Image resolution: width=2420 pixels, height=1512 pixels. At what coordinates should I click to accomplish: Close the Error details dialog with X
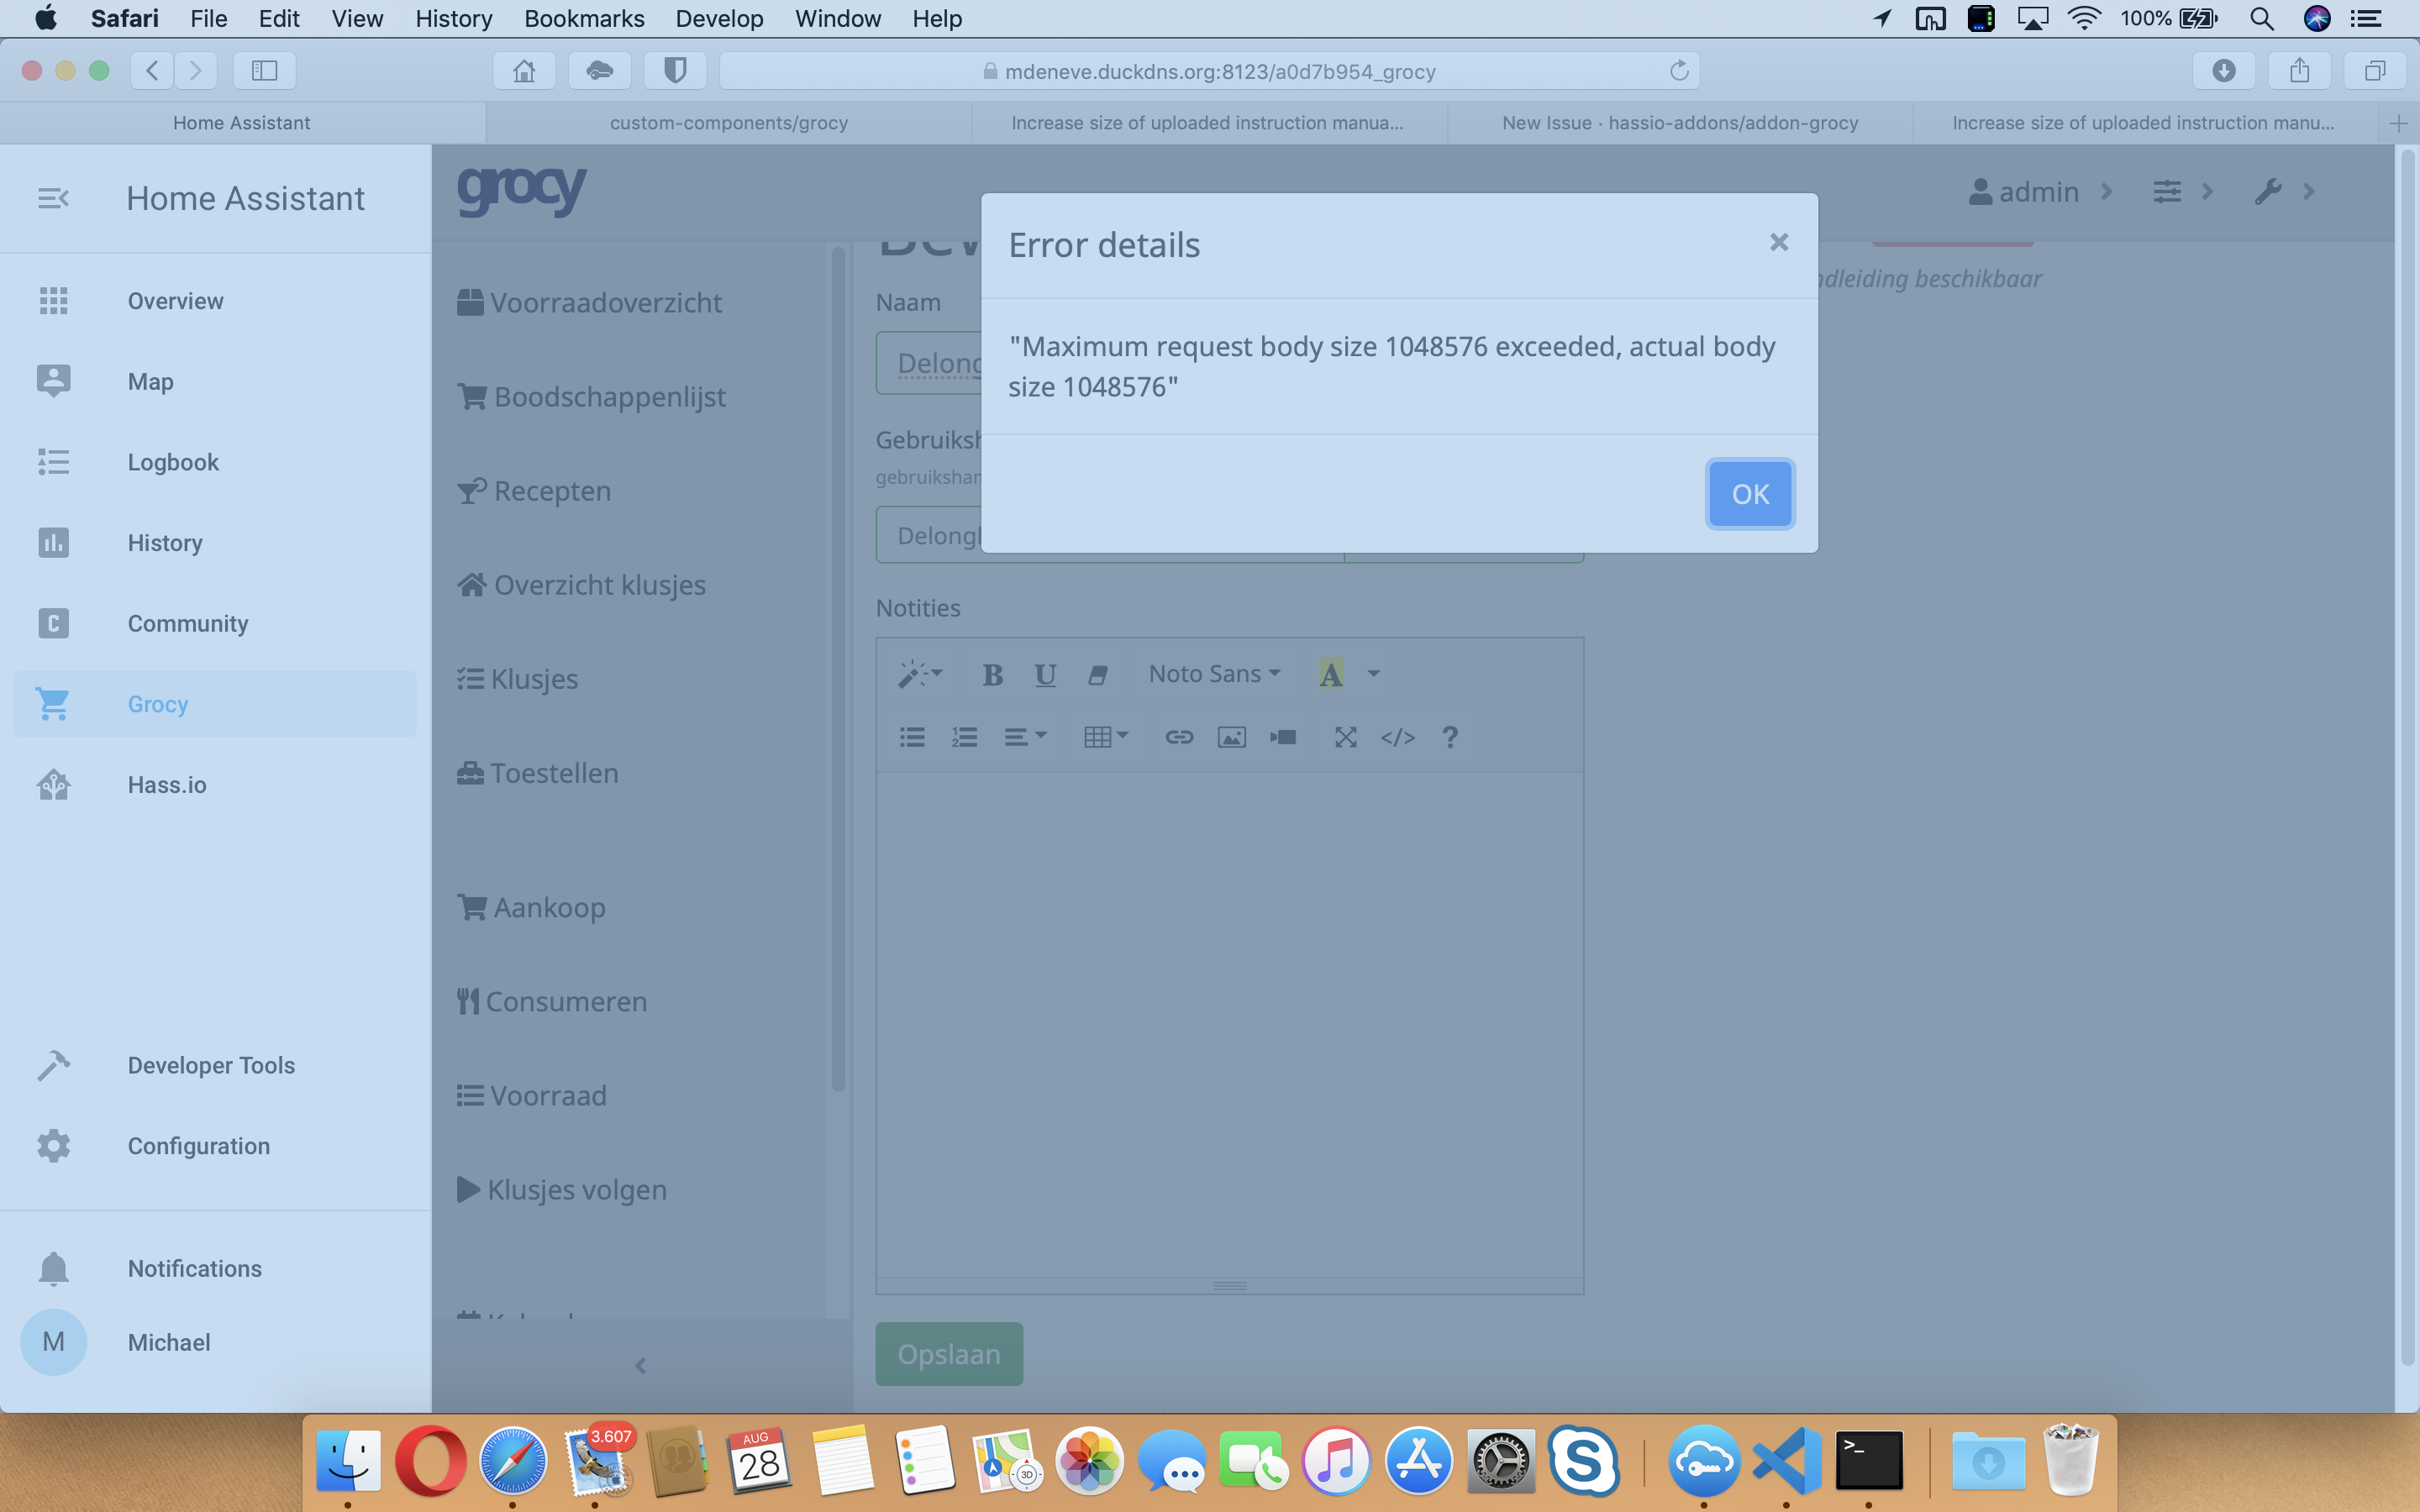pyautogui.click(x=1778, y=243)
